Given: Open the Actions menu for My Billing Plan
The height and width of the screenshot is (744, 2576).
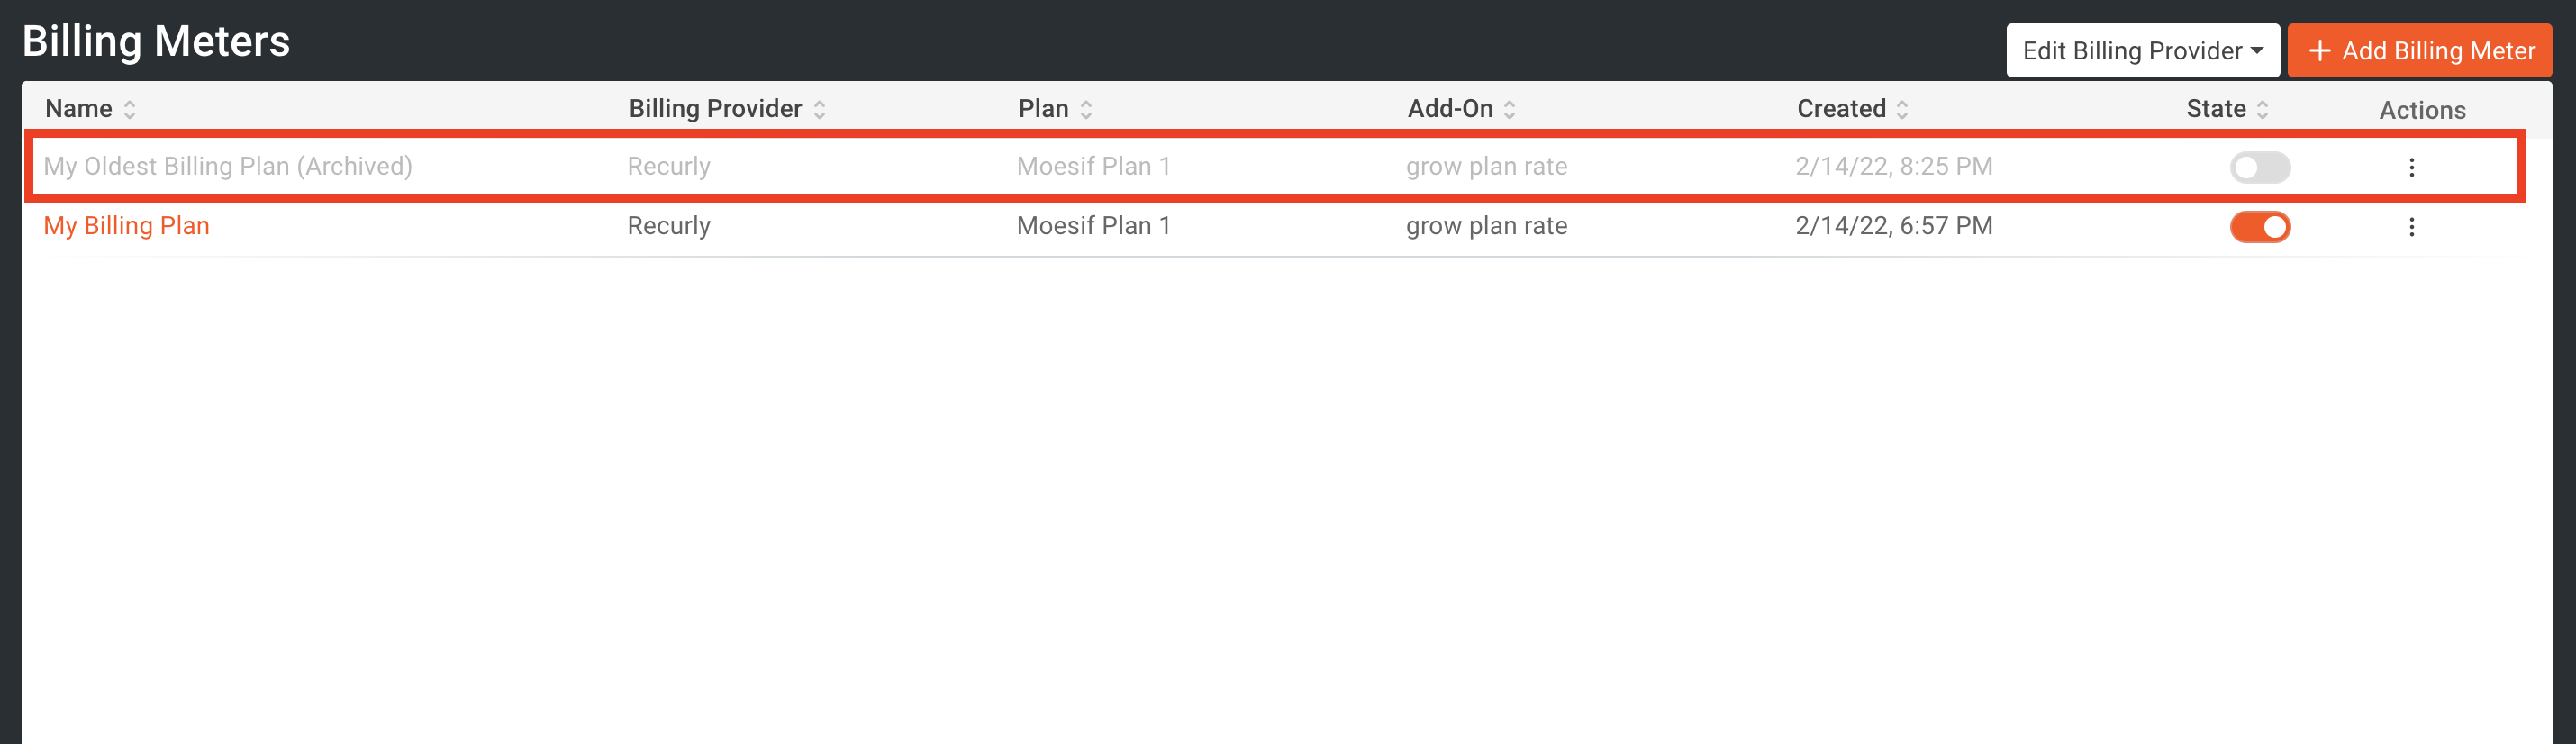Looking at the screenshot, I should [2412, 227].
